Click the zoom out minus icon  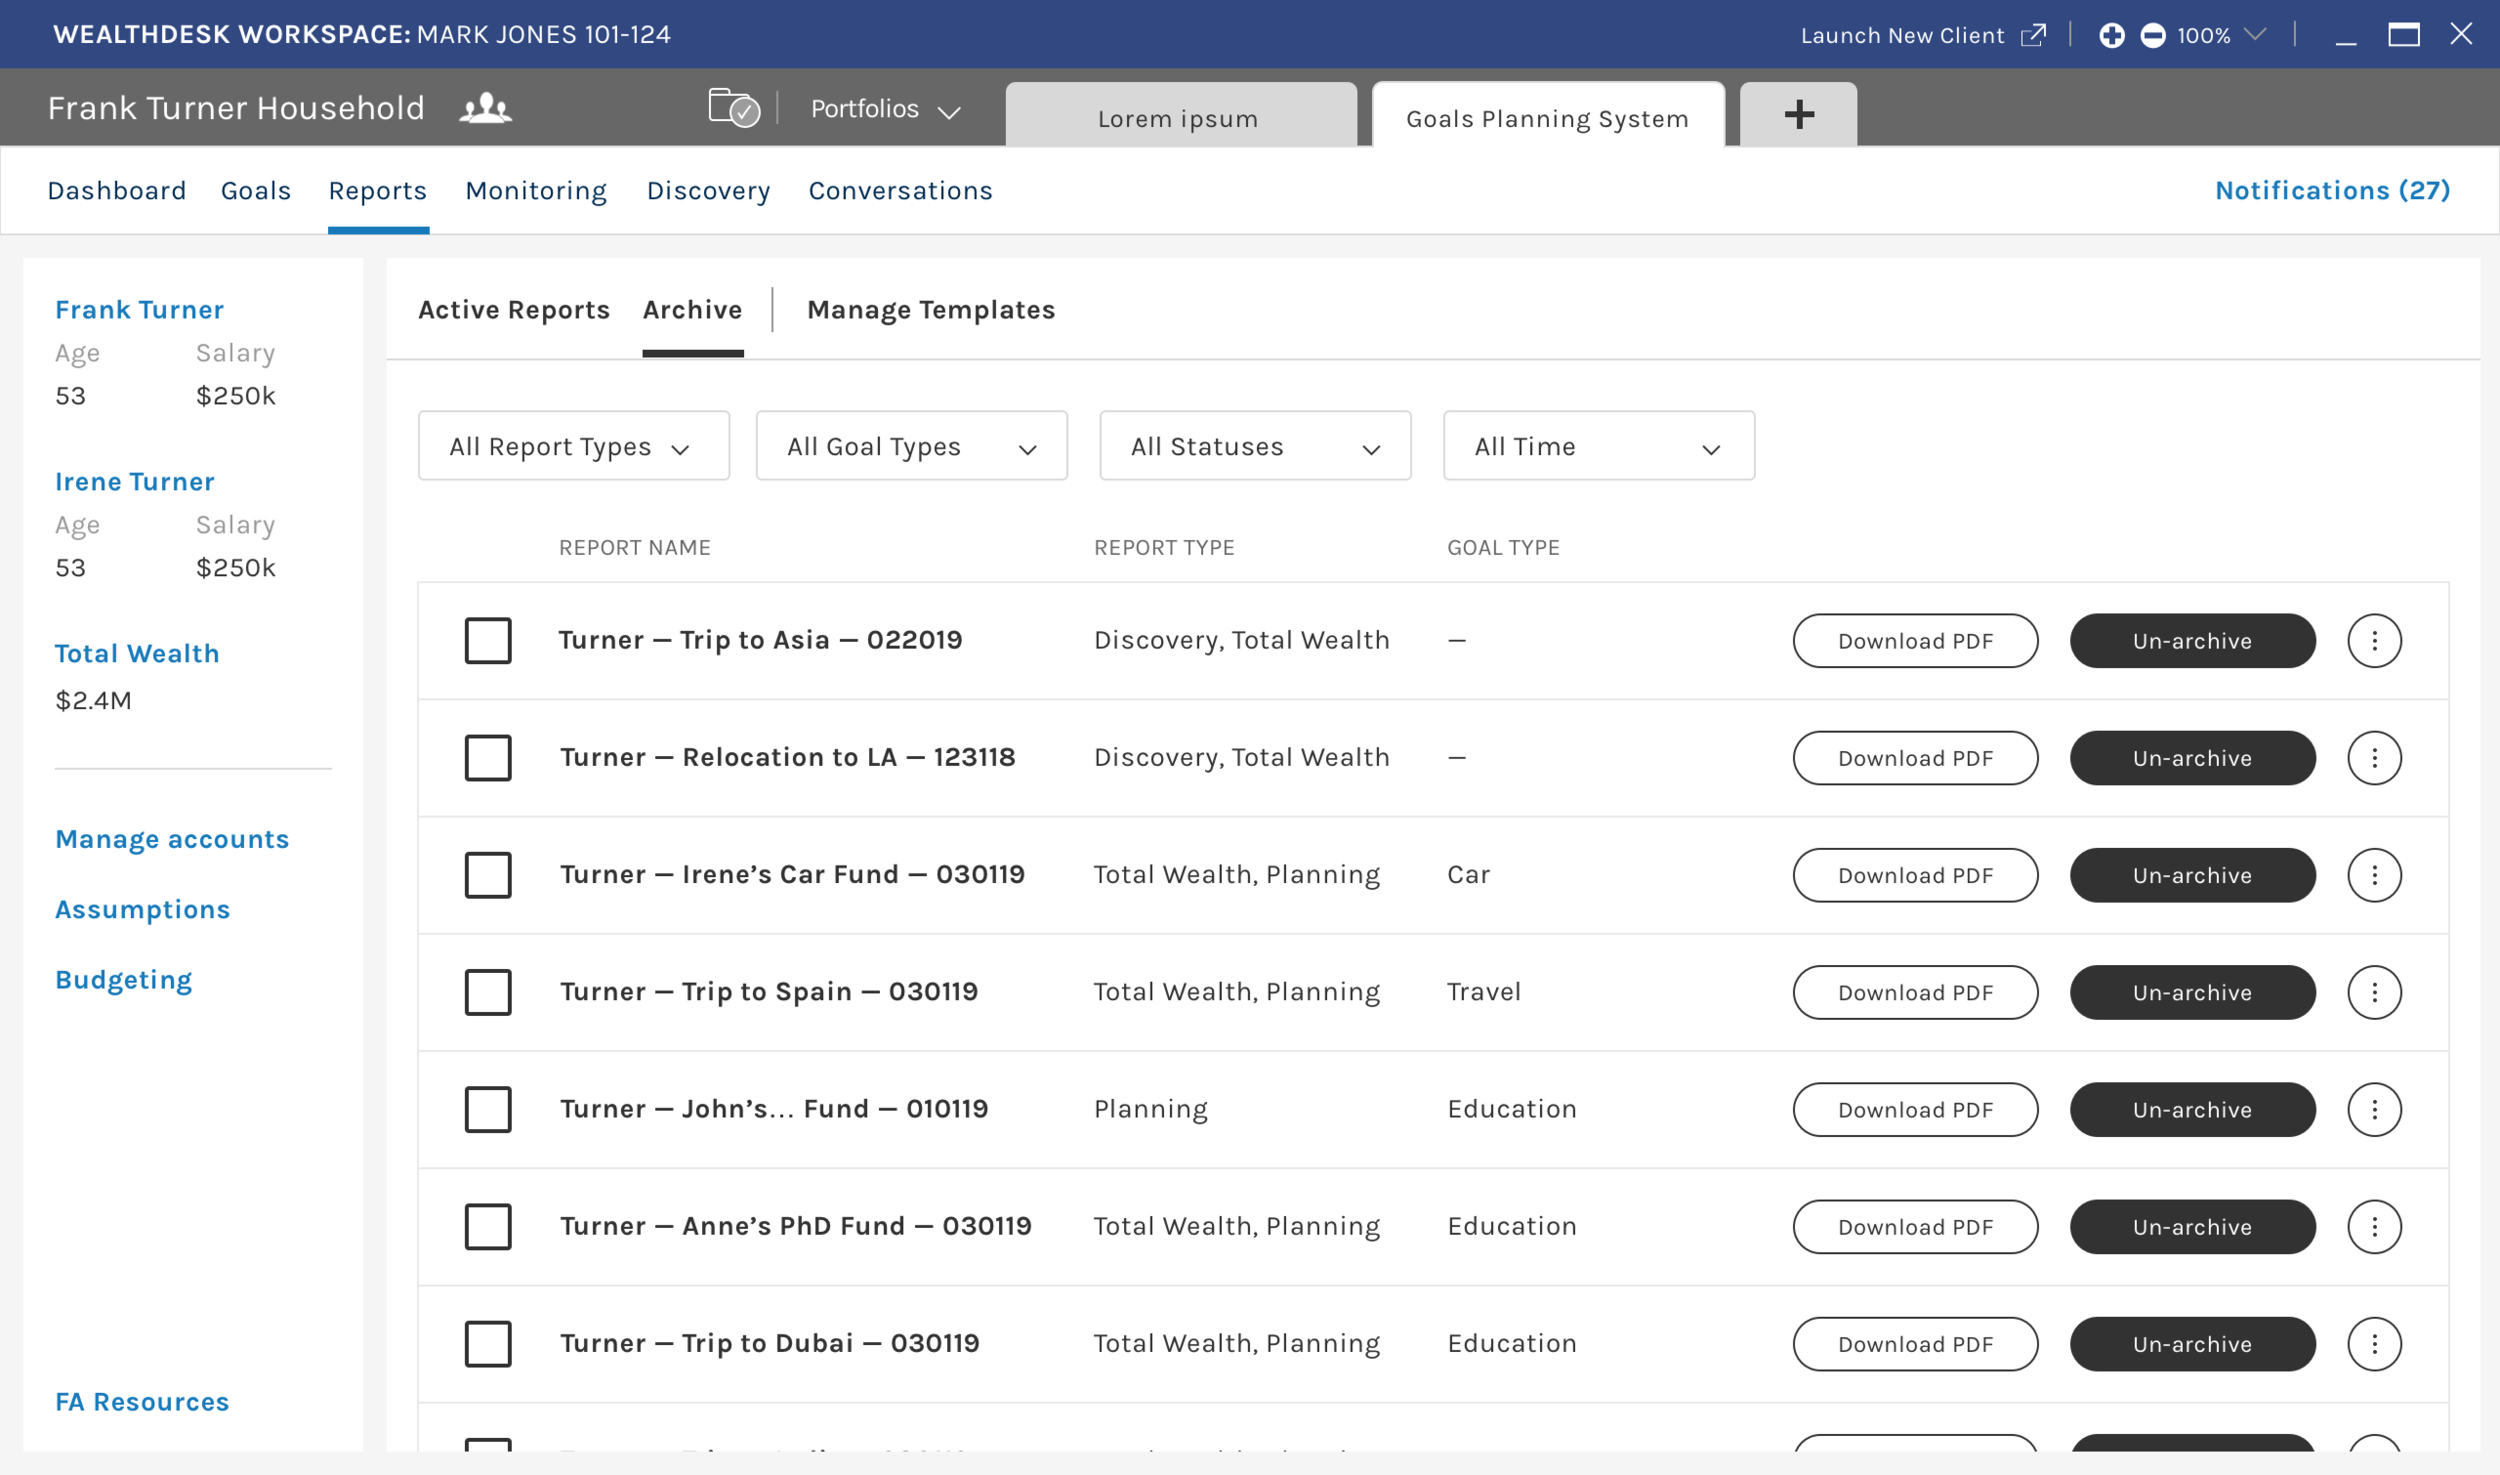click(x=2152, y=36)
